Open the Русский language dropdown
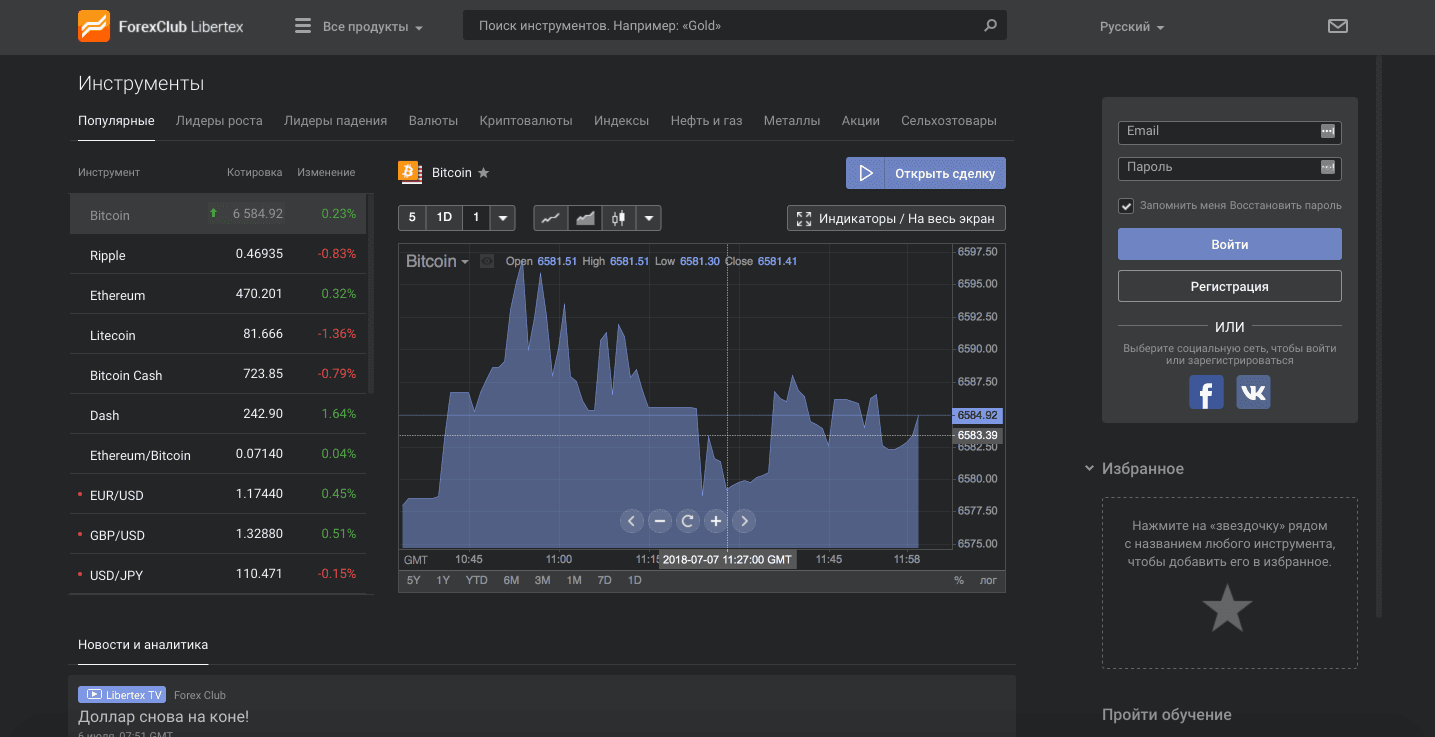The image size is (1435, 737). tap(1132, 27)
